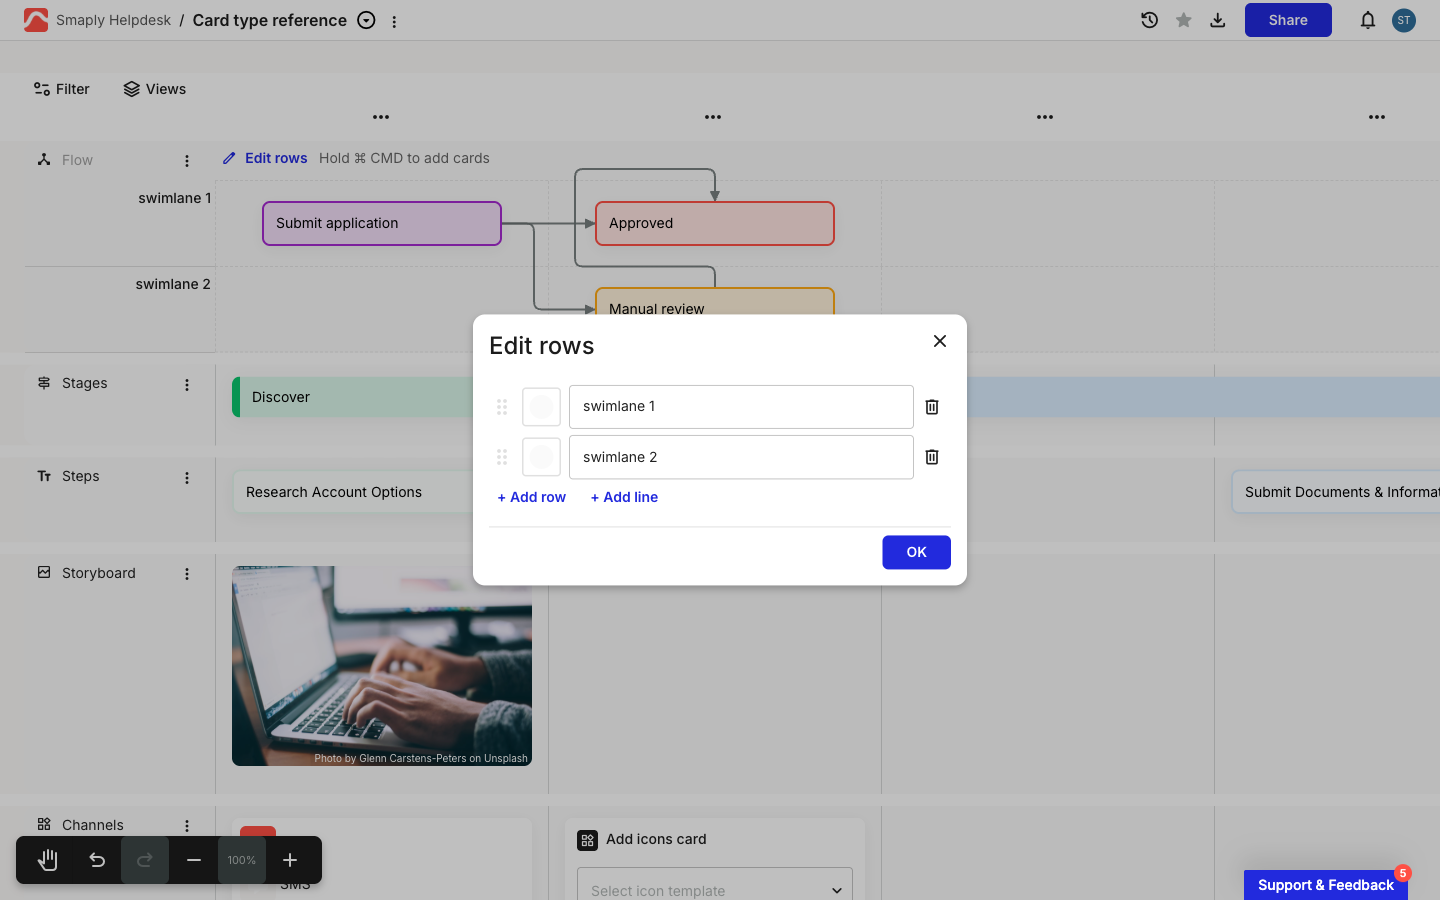The width and height of the screenshot is (1440, 900).
Task: Pick a color for swimlane 1
Action: pyautogui.click(x=541, y=407)
